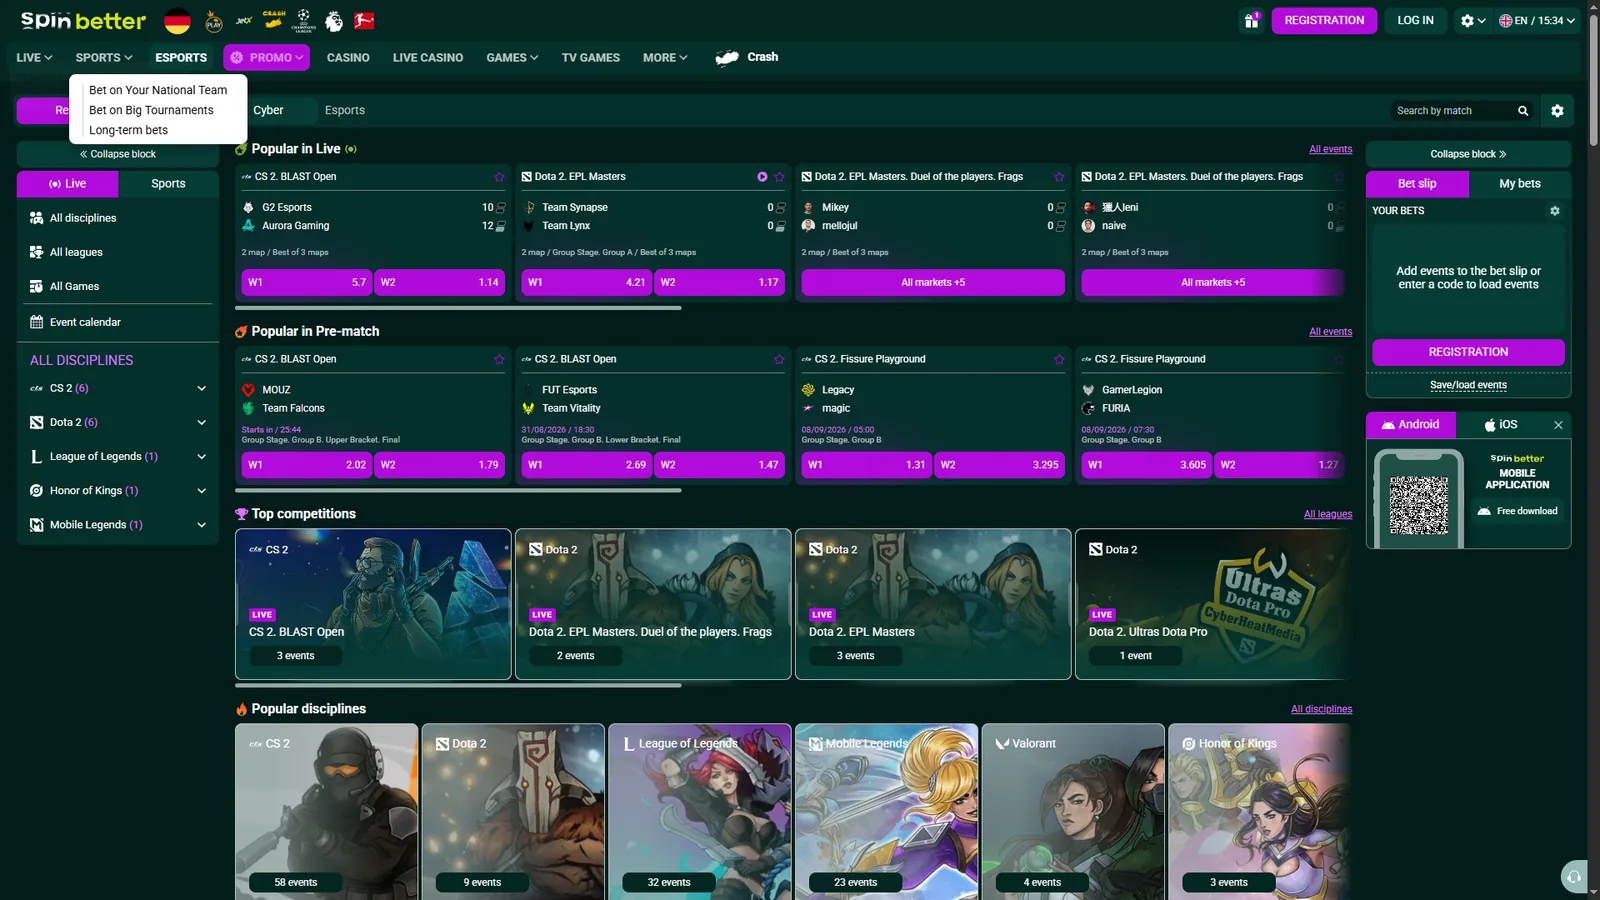This screenshot has width=1600, height=900.
Task: Open the support headset chat icon
Action: click(x=1574, y=877)
